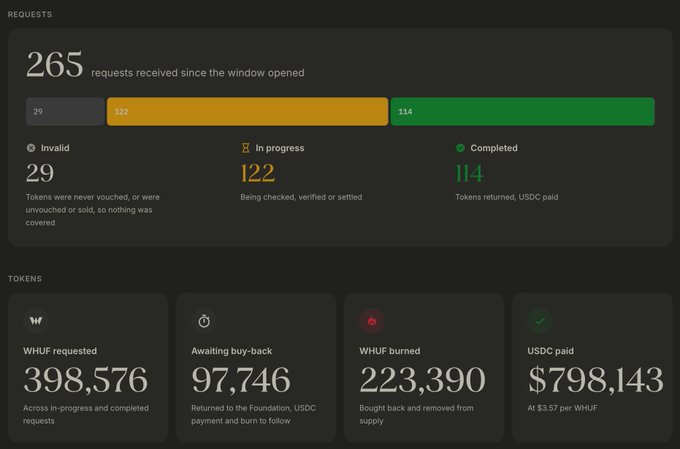This screenshot has height=449, width=680.
Task: Click the hourglass icon beside In progress
Action: coord(245,148)
